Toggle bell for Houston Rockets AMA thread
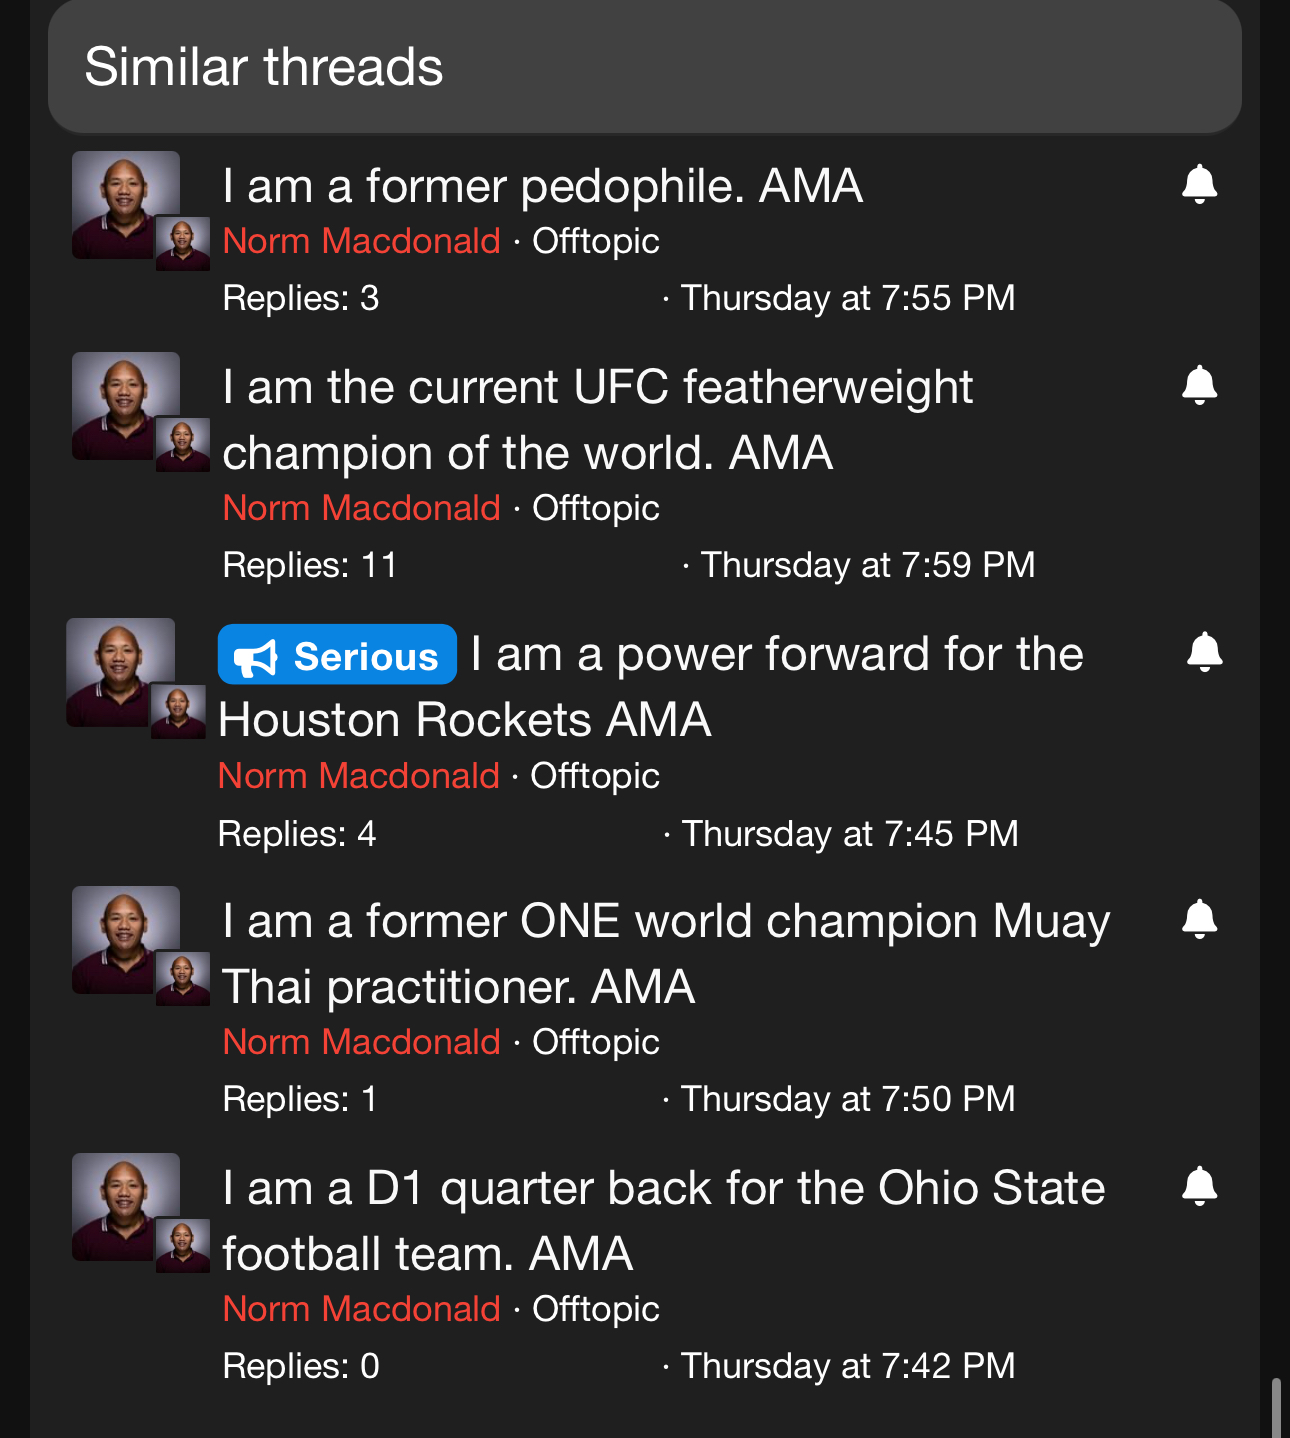 click(1204, 652)
